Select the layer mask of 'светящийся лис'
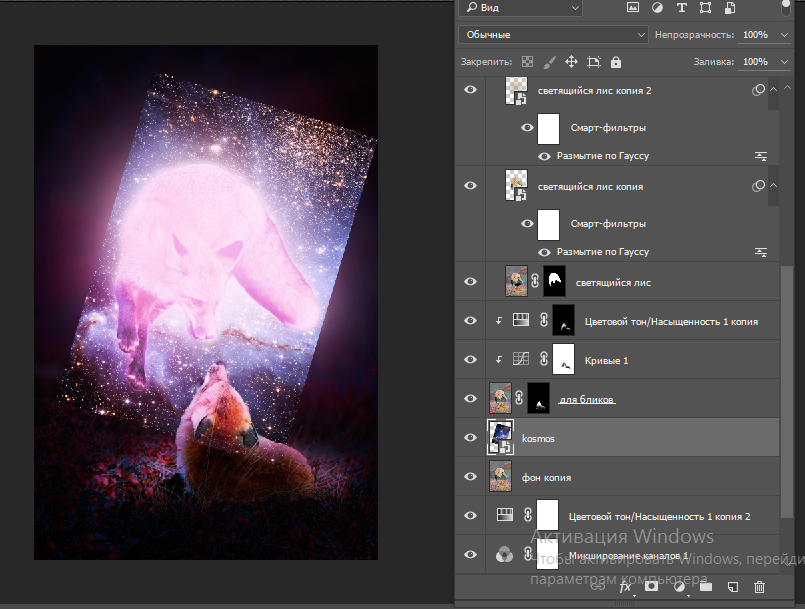 tap(554, 281)
